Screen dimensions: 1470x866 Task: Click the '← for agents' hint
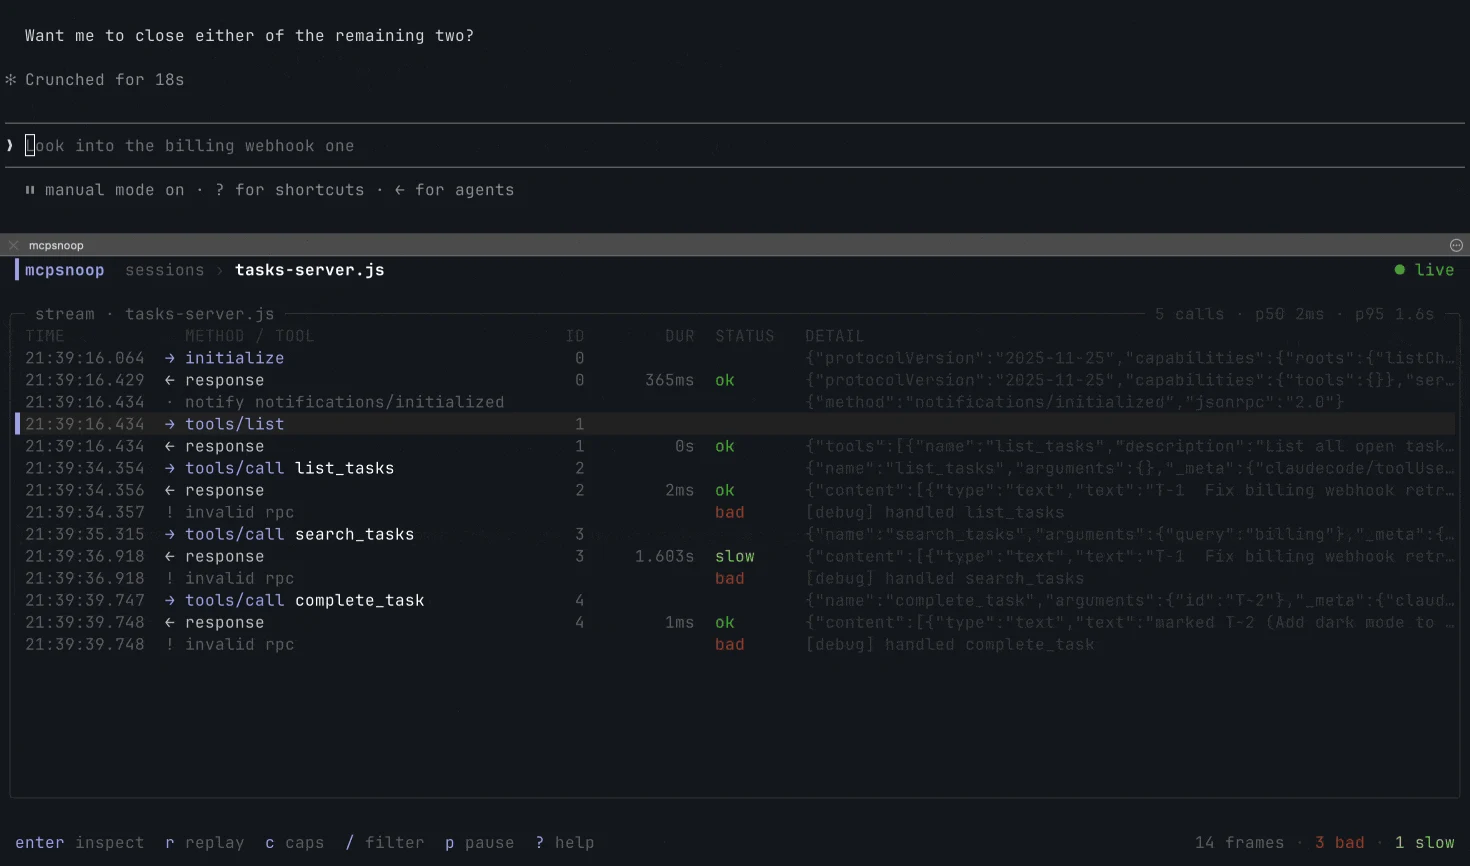click(454, 190)
